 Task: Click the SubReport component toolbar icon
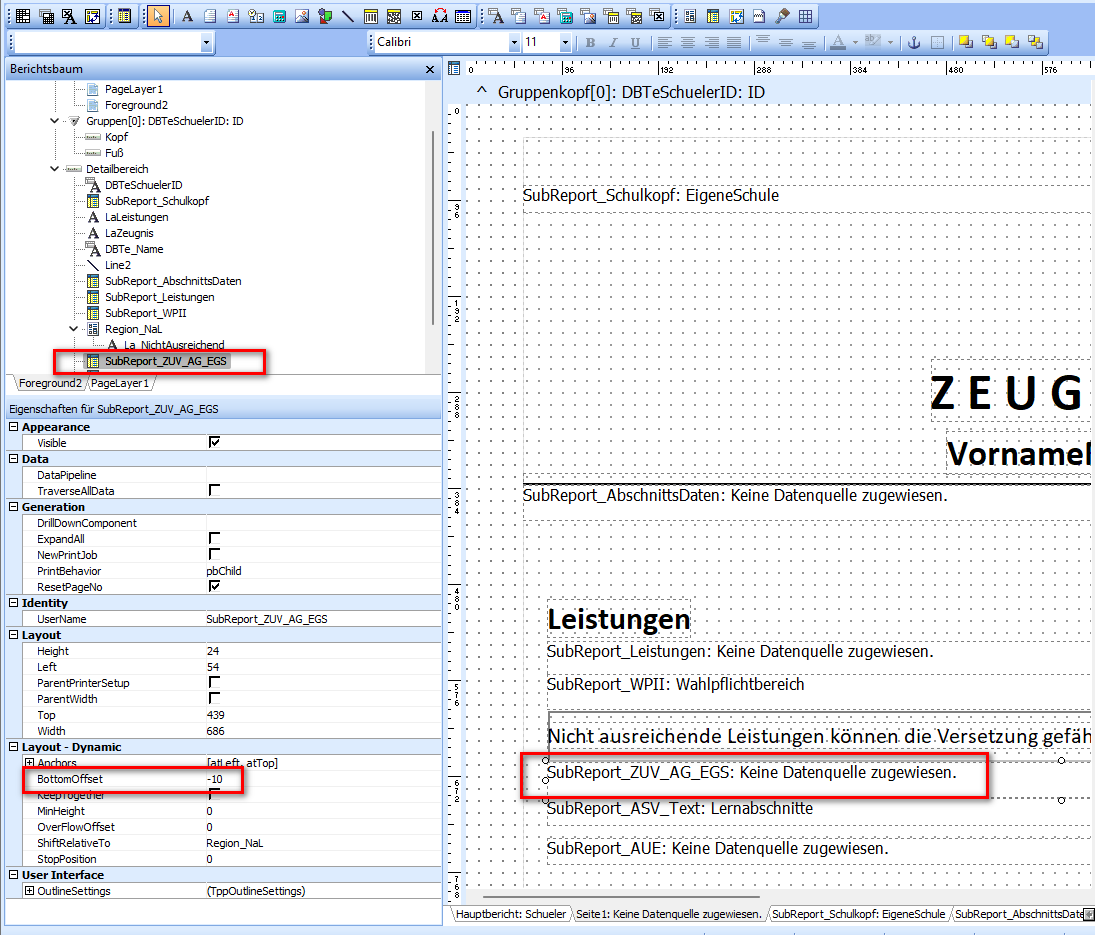pos(713,16)
